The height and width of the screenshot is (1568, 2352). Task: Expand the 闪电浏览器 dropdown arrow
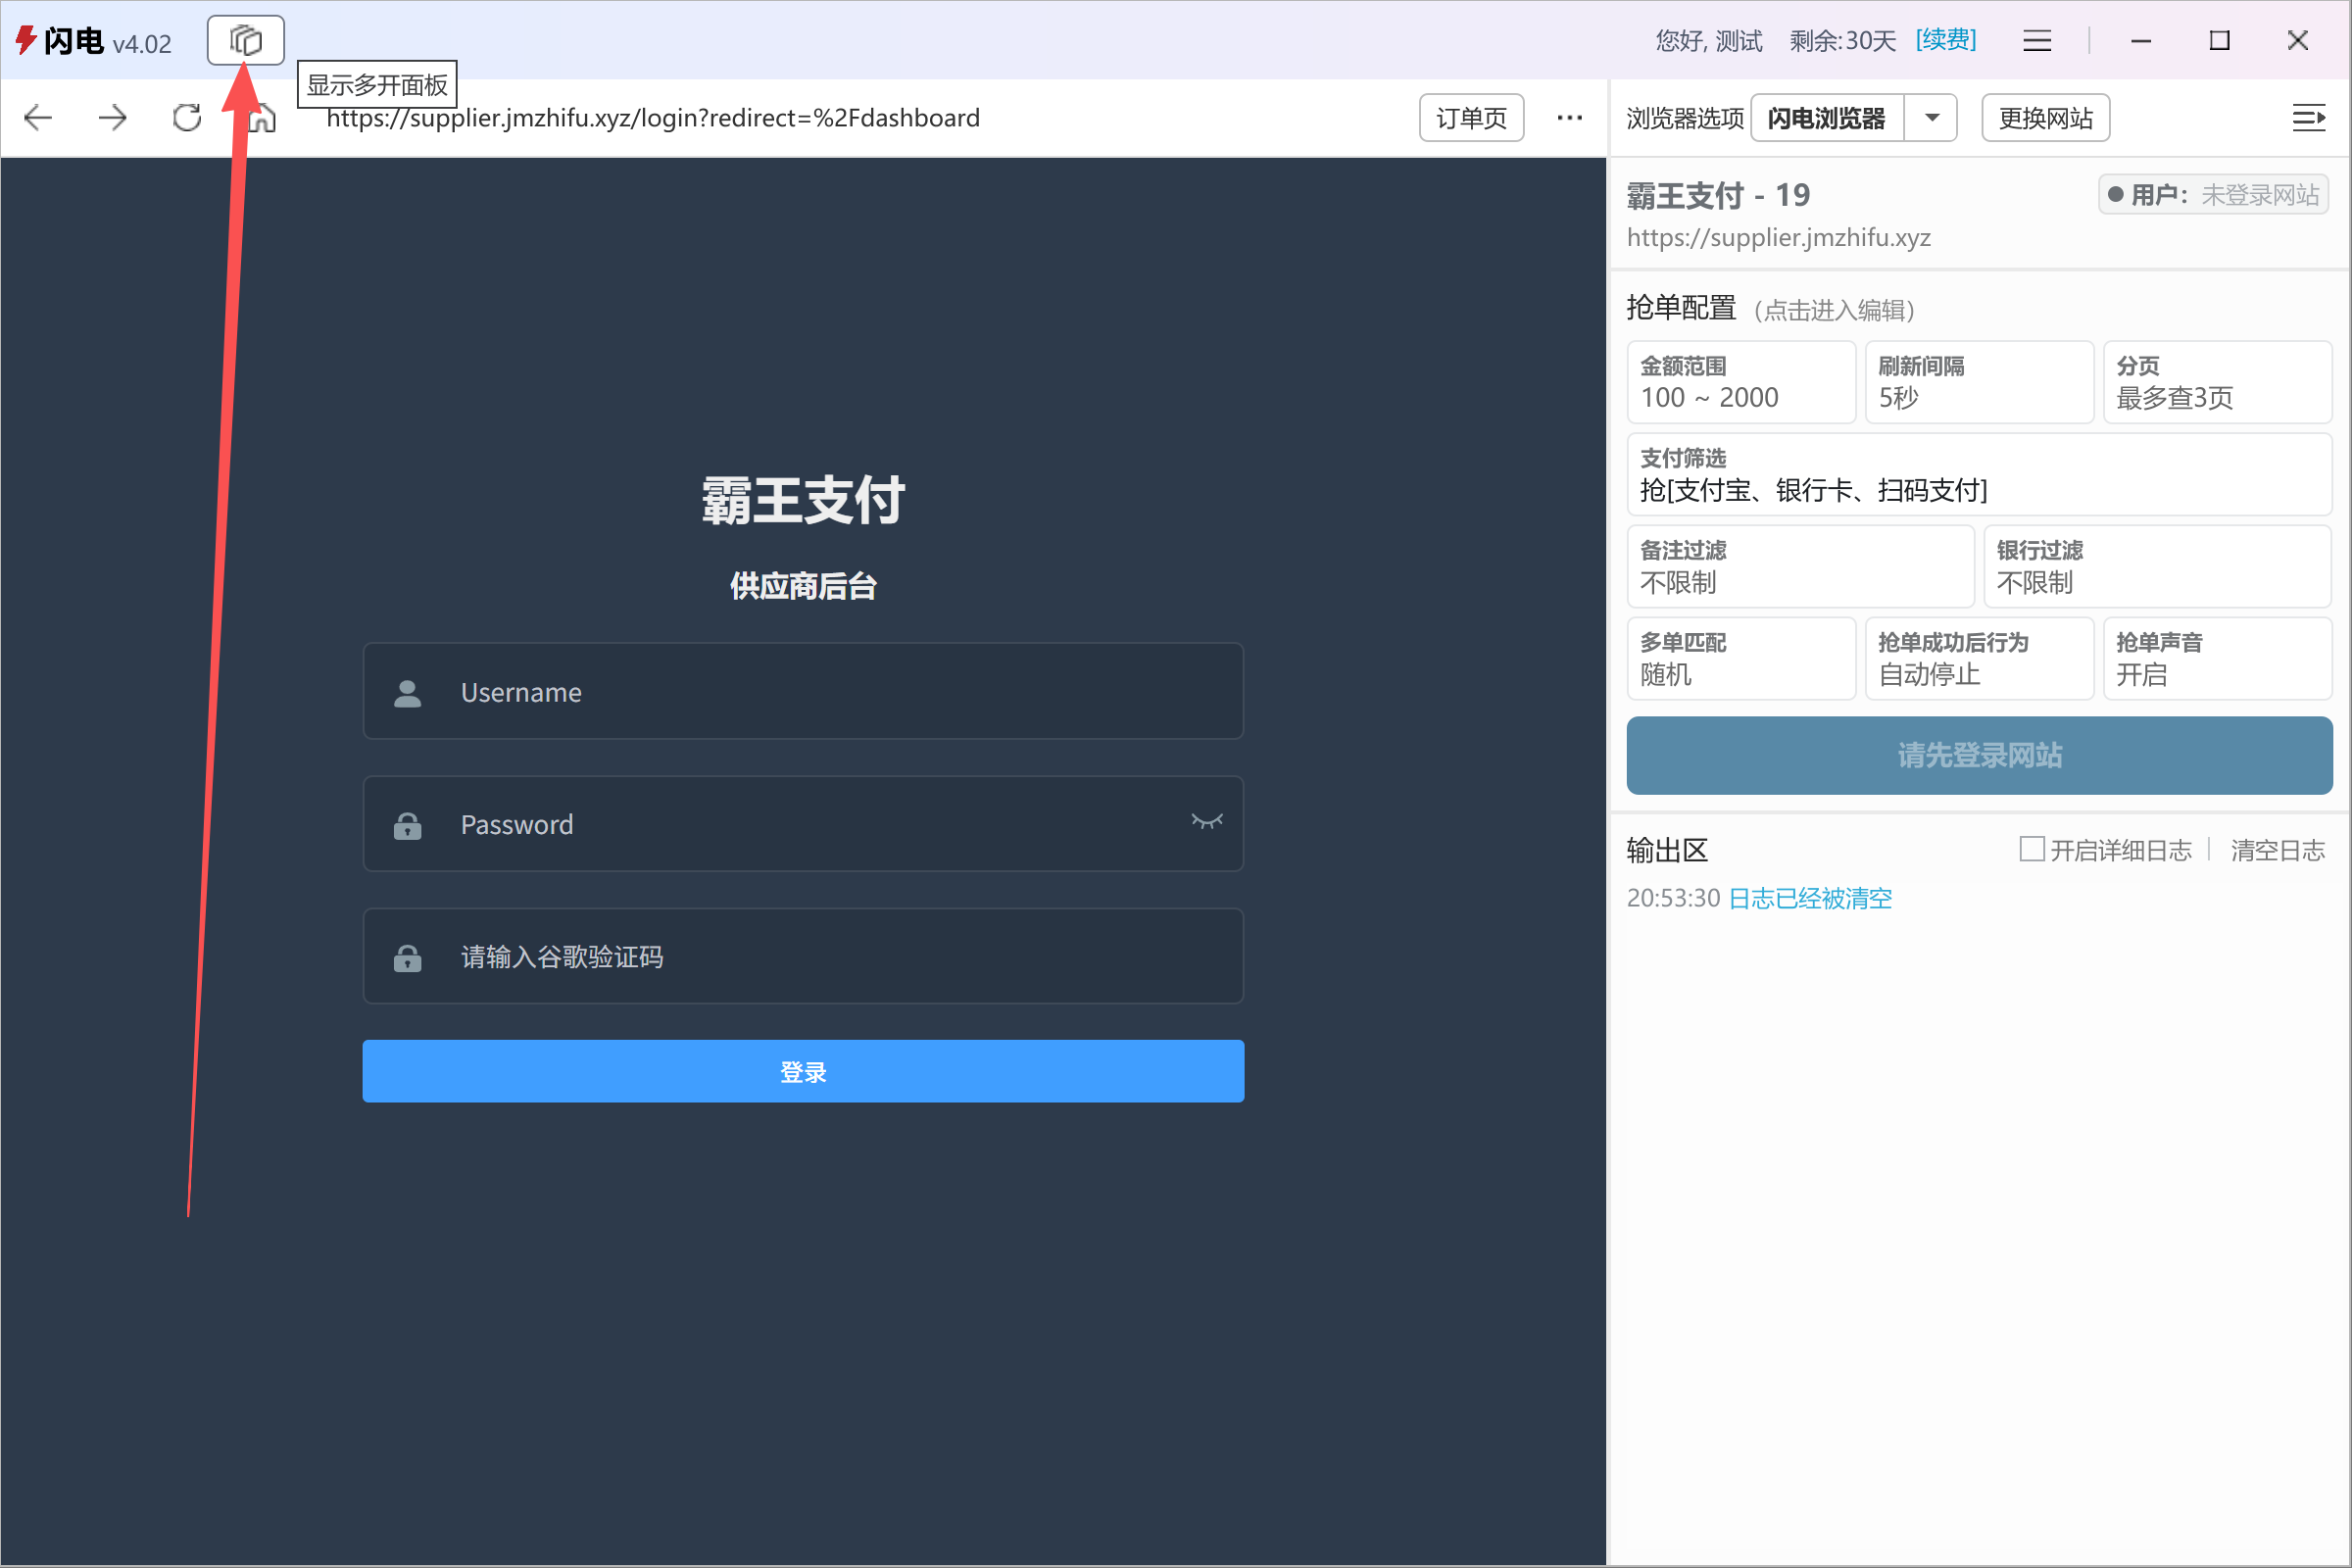1931,118
